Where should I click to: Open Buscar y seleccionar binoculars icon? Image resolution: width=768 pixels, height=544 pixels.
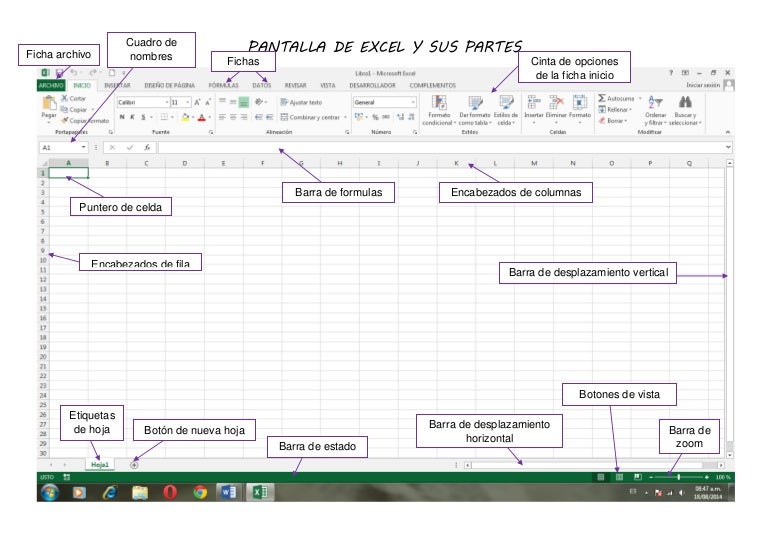pyautogui.click(x=685, y=102)
